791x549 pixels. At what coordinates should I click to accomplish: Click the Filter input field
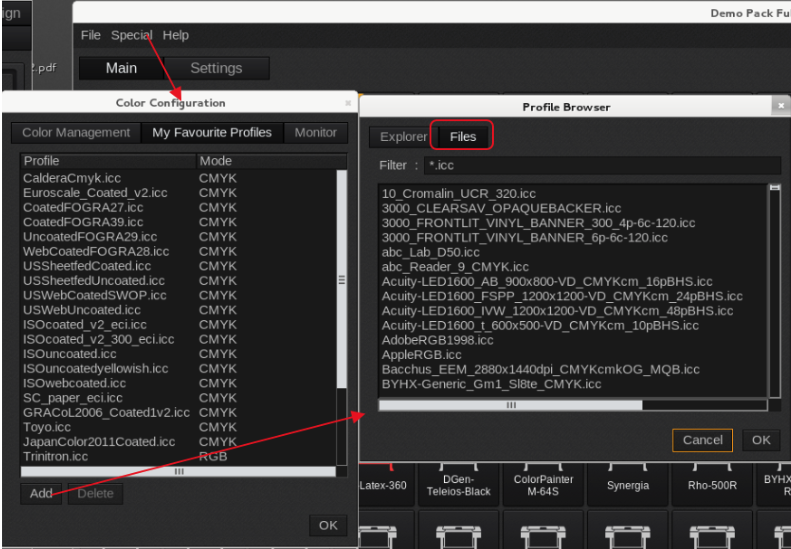(600, 165)
